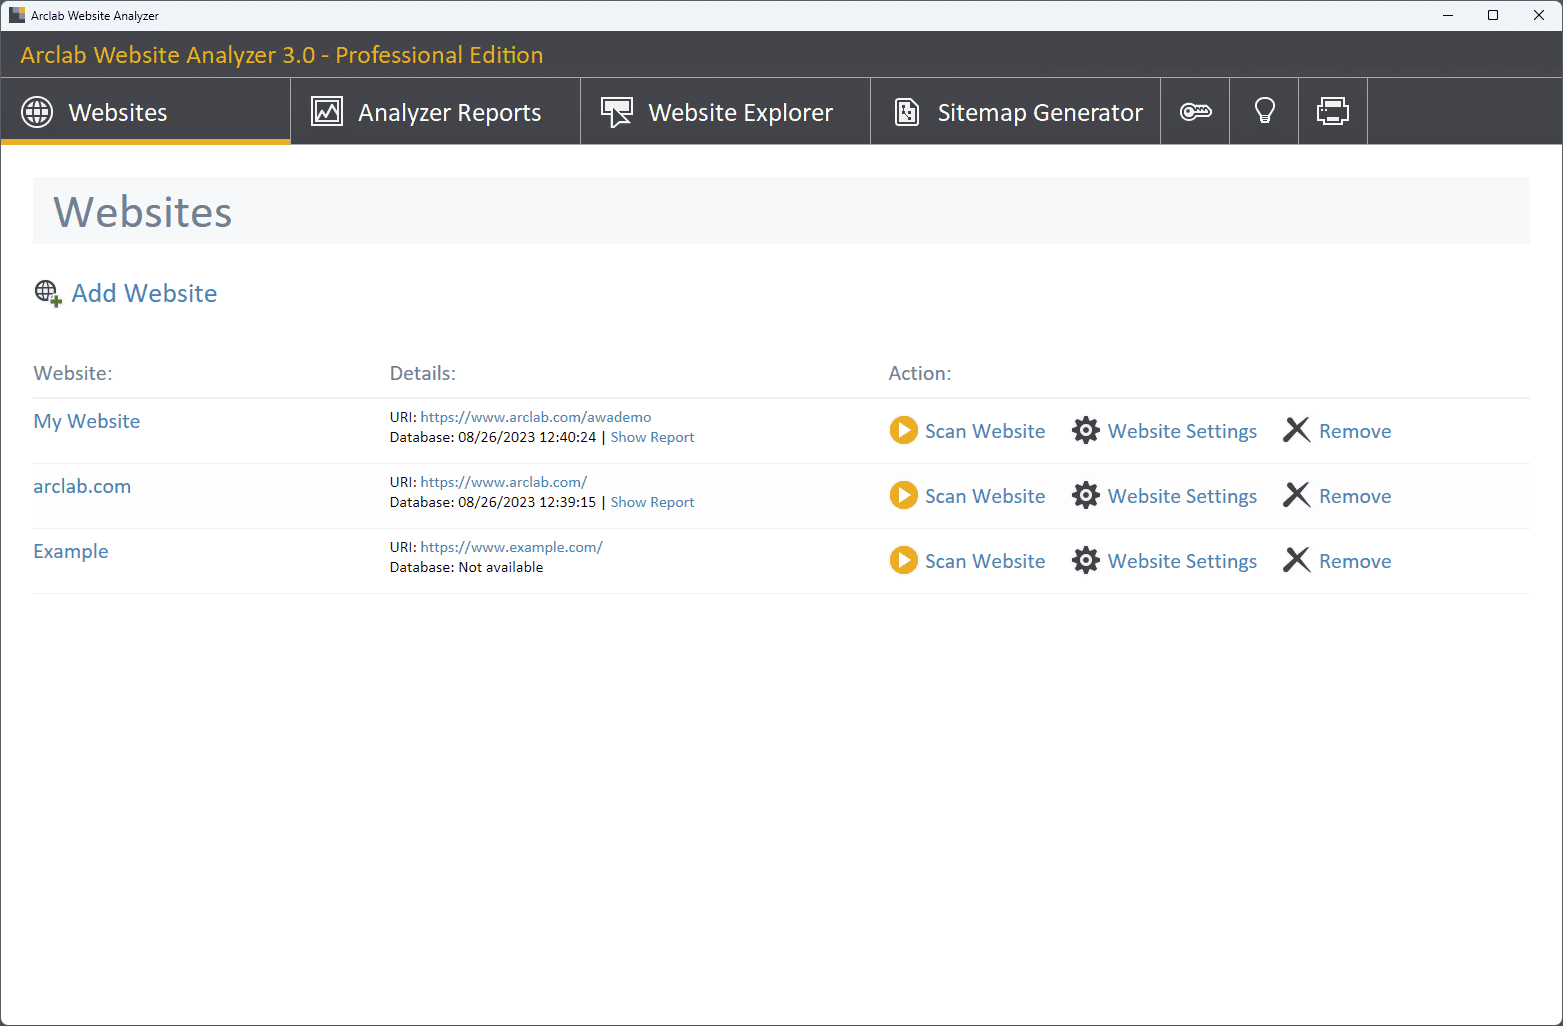Open Website Settings text for arclab.com

(x=1182, y=496)
